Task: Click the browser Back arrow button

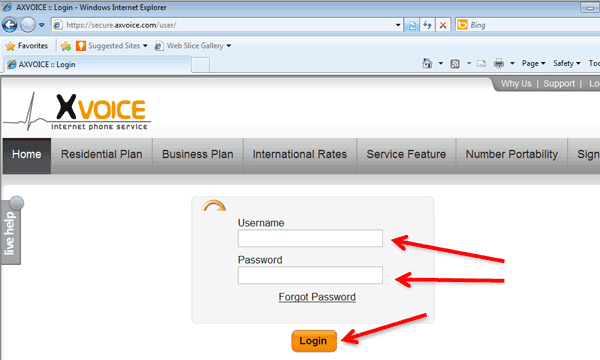Action: 10,25
